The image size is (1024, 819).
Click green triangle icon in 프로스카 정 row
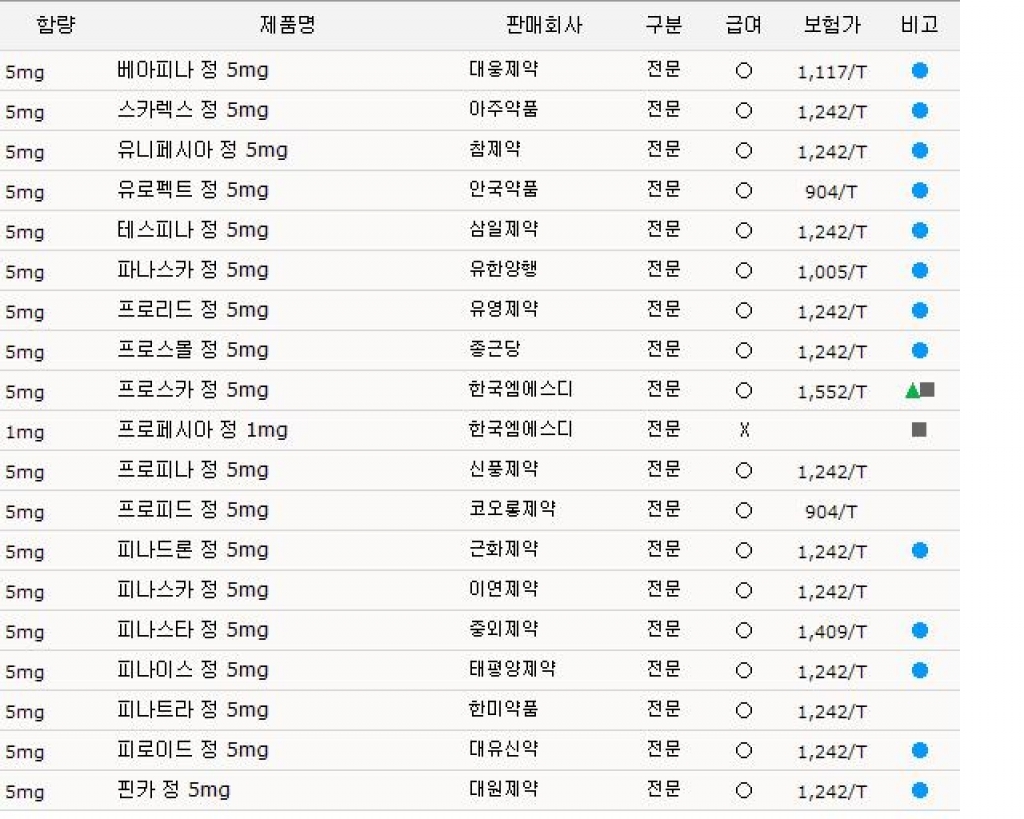tap(912, 391)
